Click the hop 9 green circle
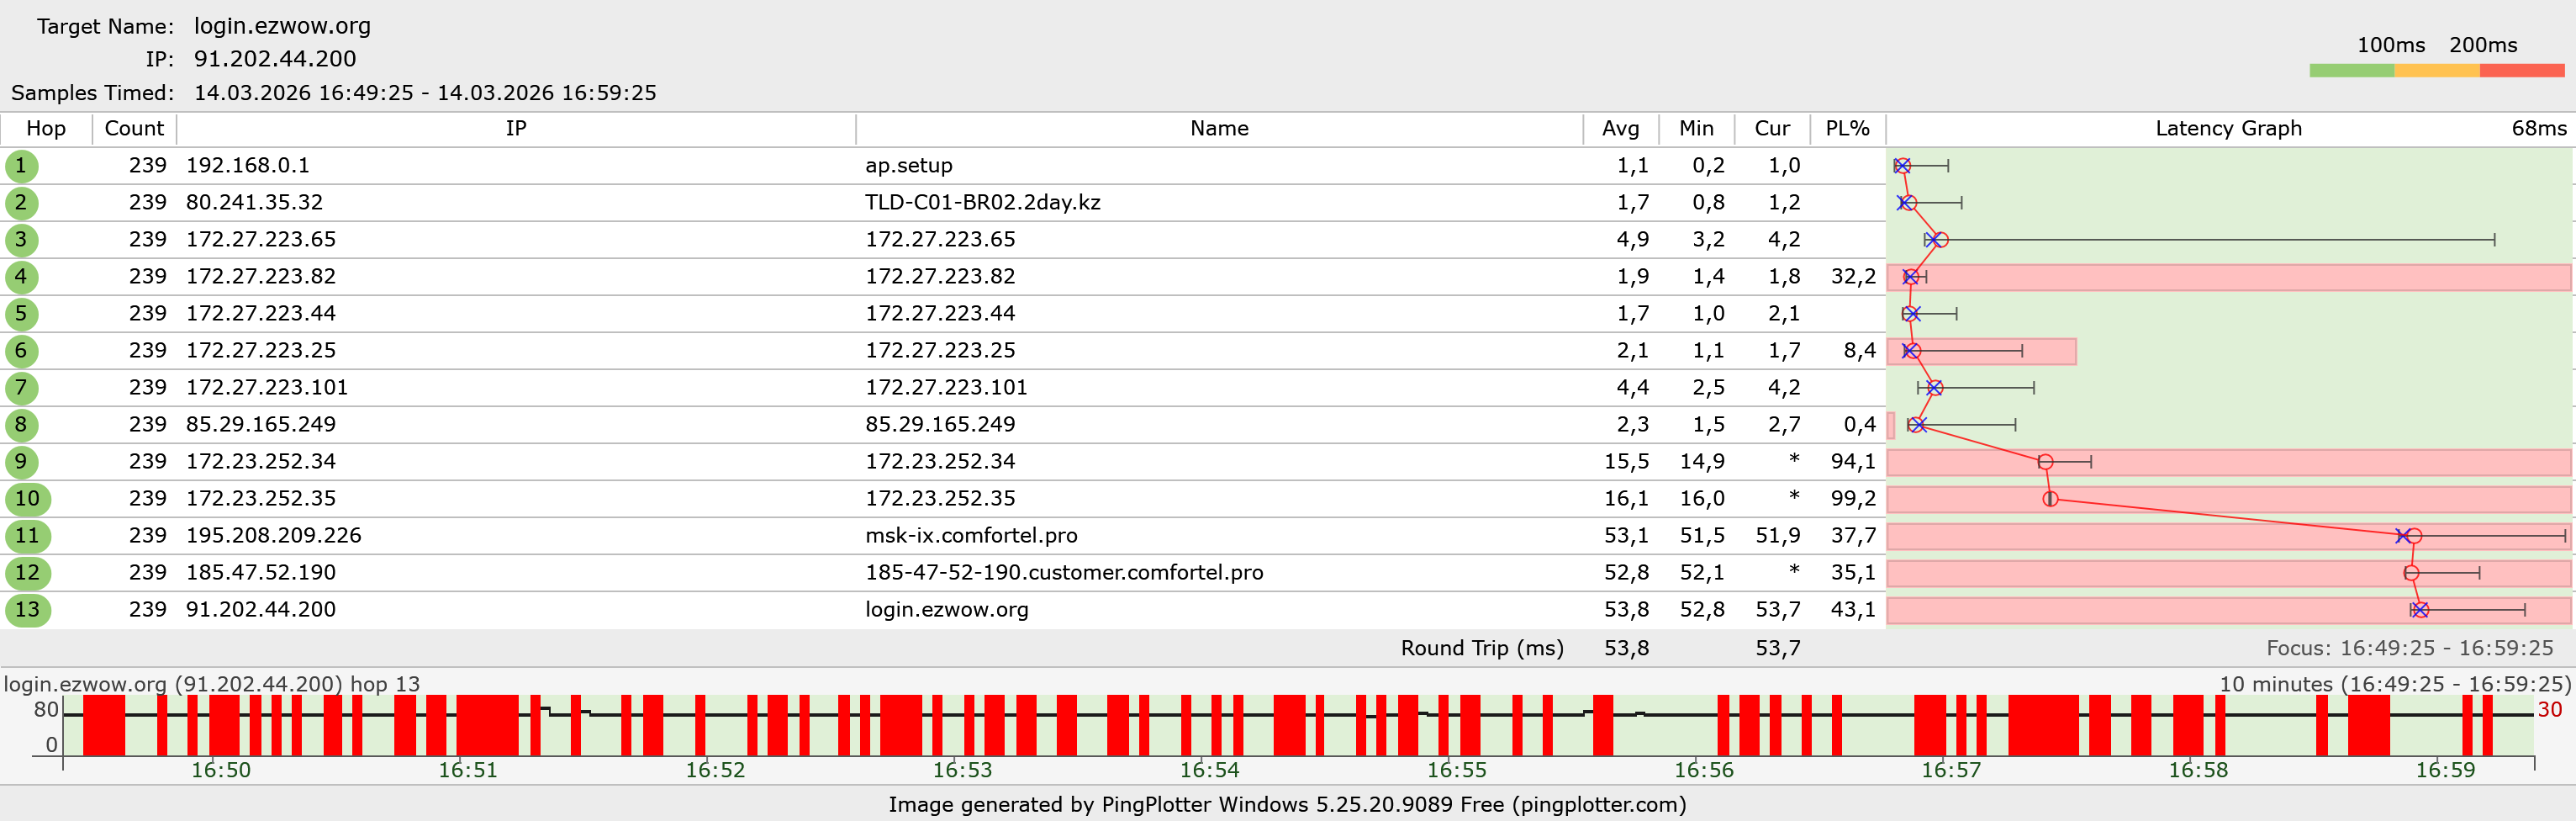The image size is (2576, 821). (x=21, y=462)
